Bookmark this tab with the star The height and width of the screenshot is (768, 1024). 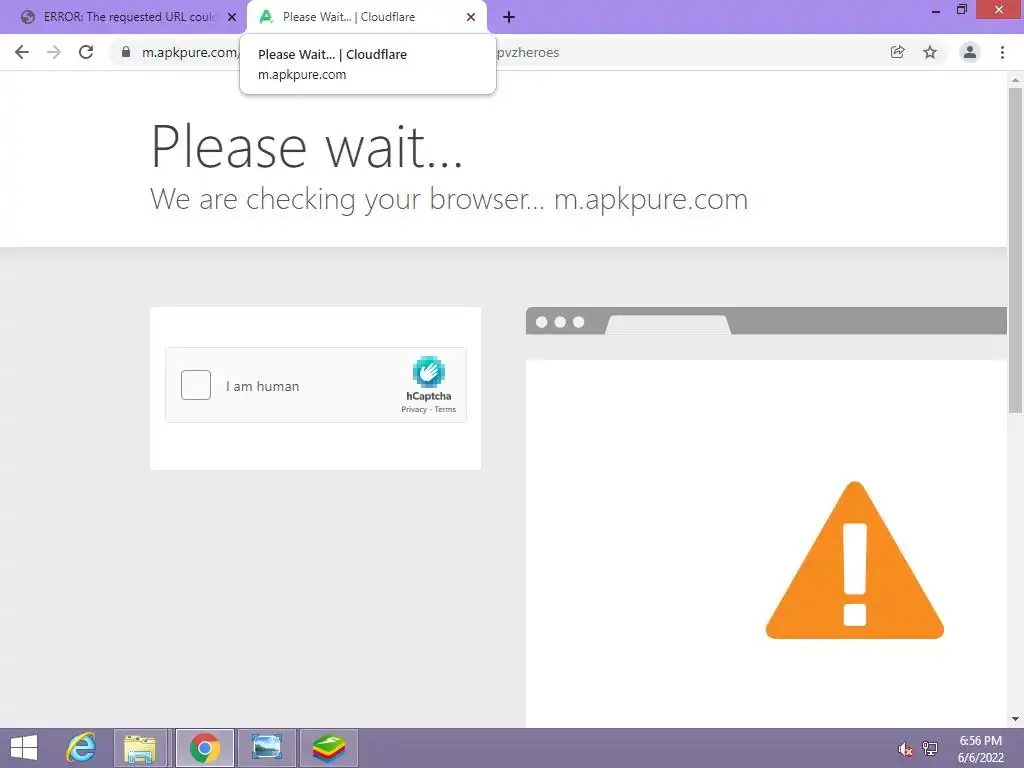930,52
